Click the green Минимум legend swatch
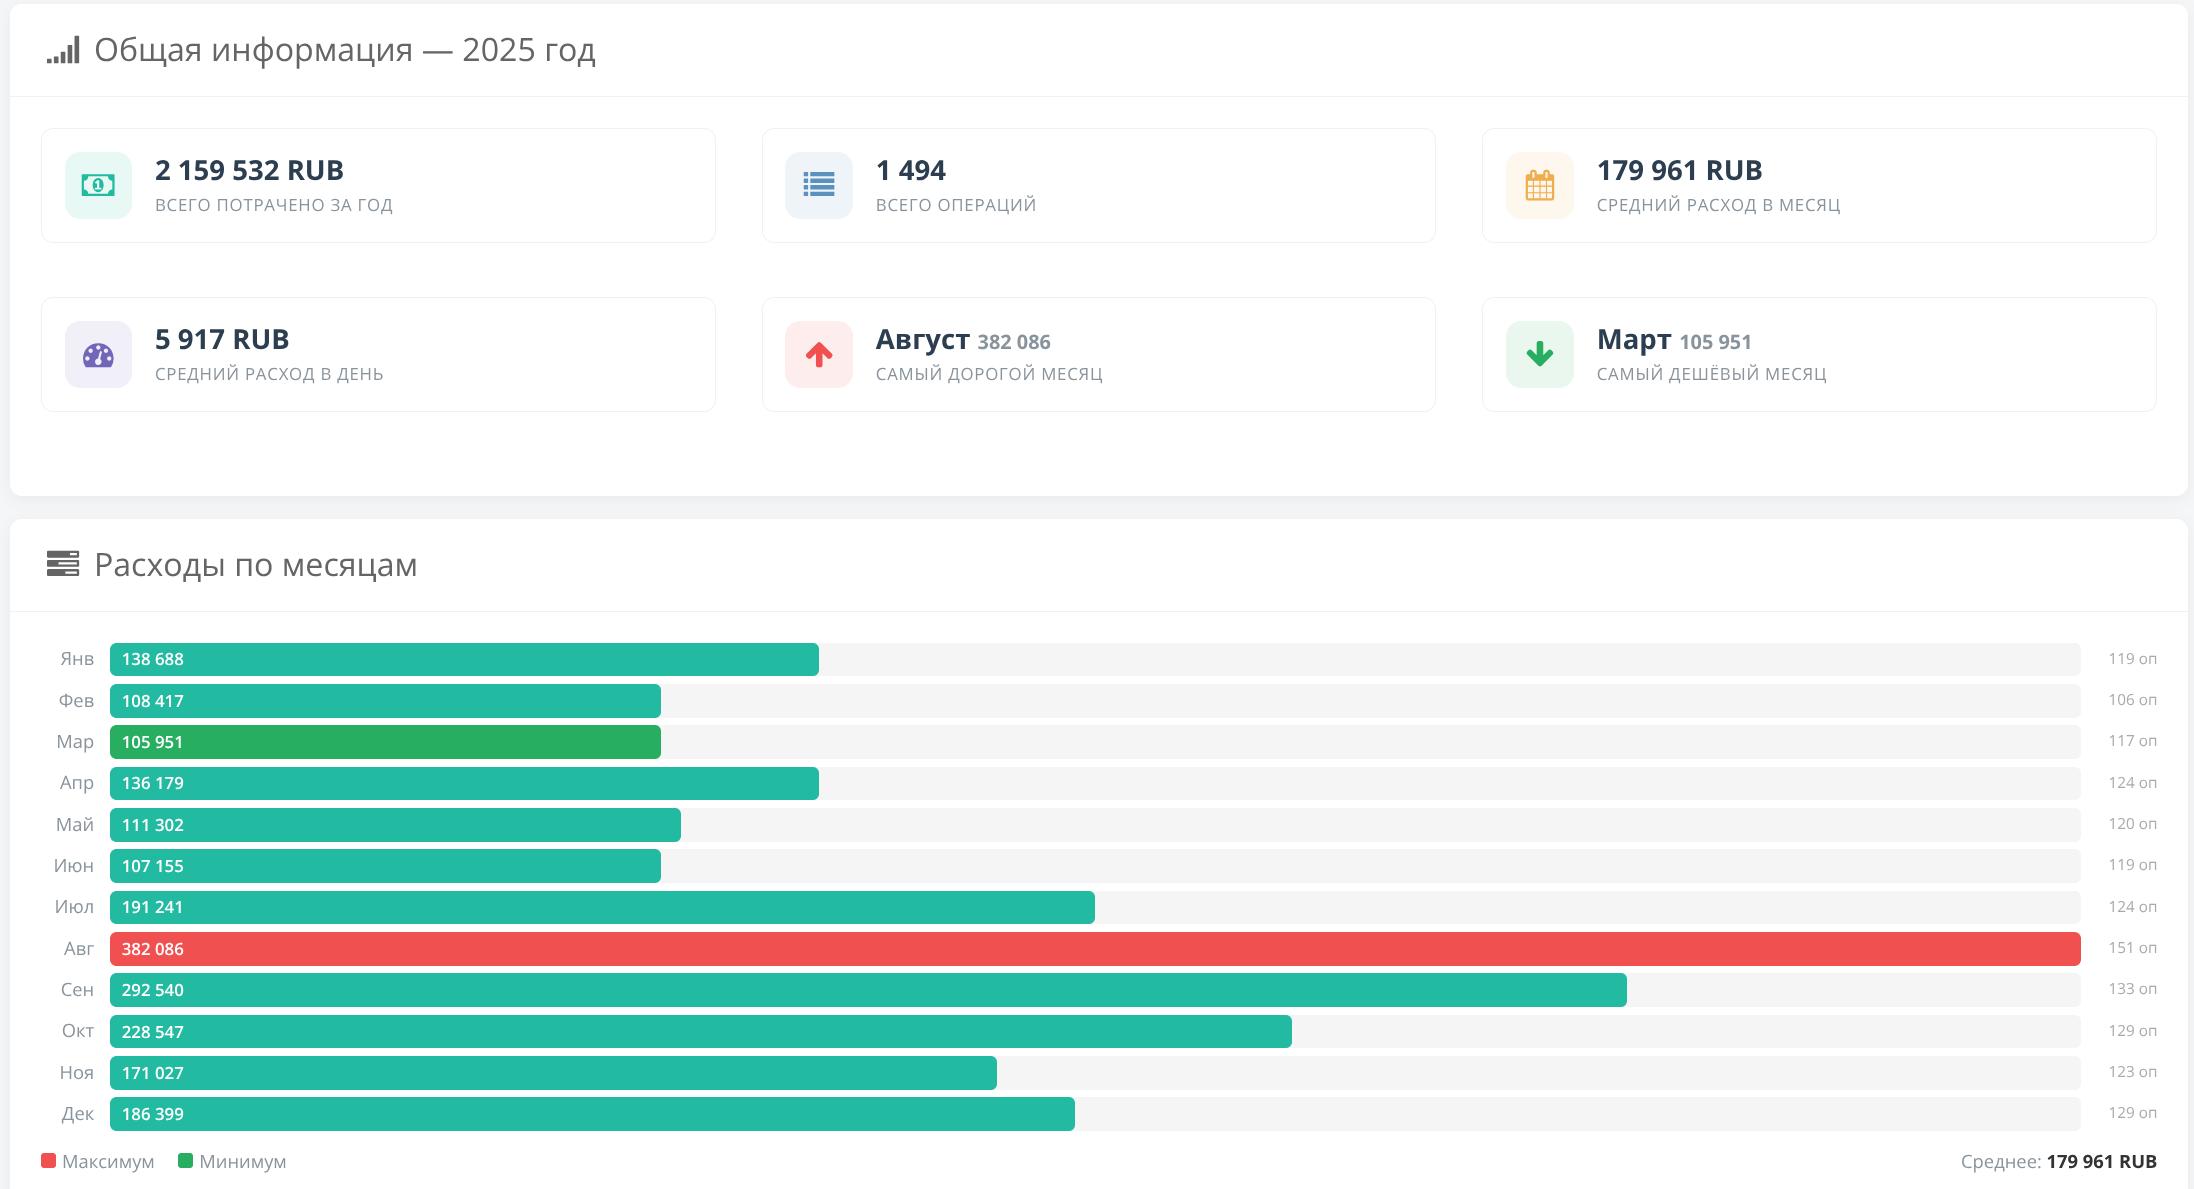 tap(185, 1161)
